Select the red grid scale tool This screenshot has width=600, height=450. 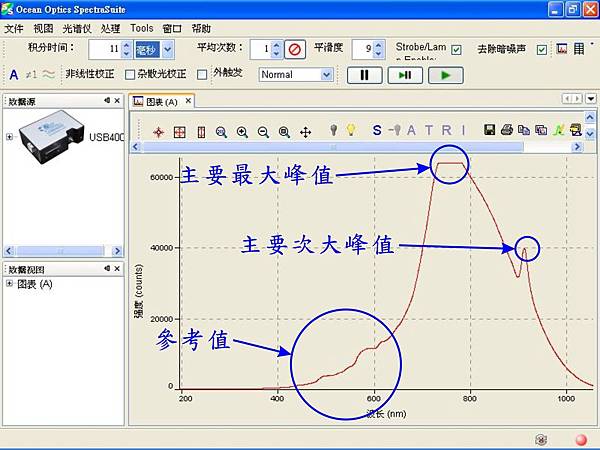click(x=179, y=132)
